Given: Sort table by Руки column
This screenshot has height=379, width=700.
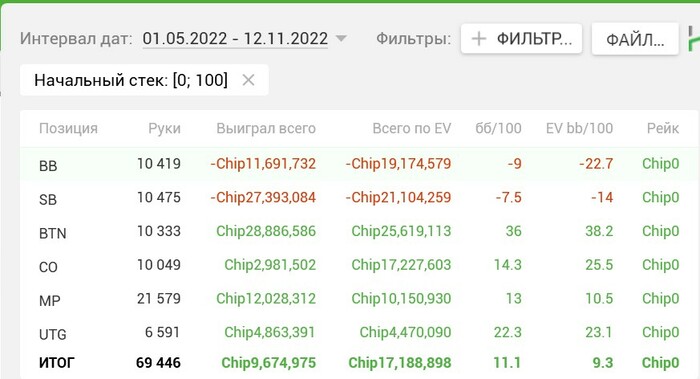Looking at the screenshot, I should tap(164, 129).
